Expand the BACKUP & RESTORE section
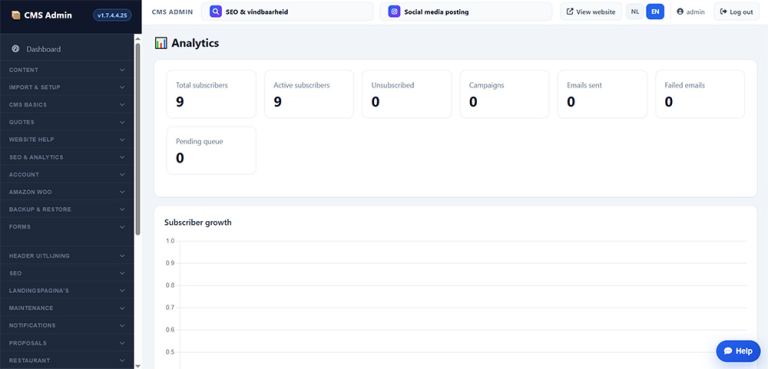768x369 pixels. [x=67, y=209]
